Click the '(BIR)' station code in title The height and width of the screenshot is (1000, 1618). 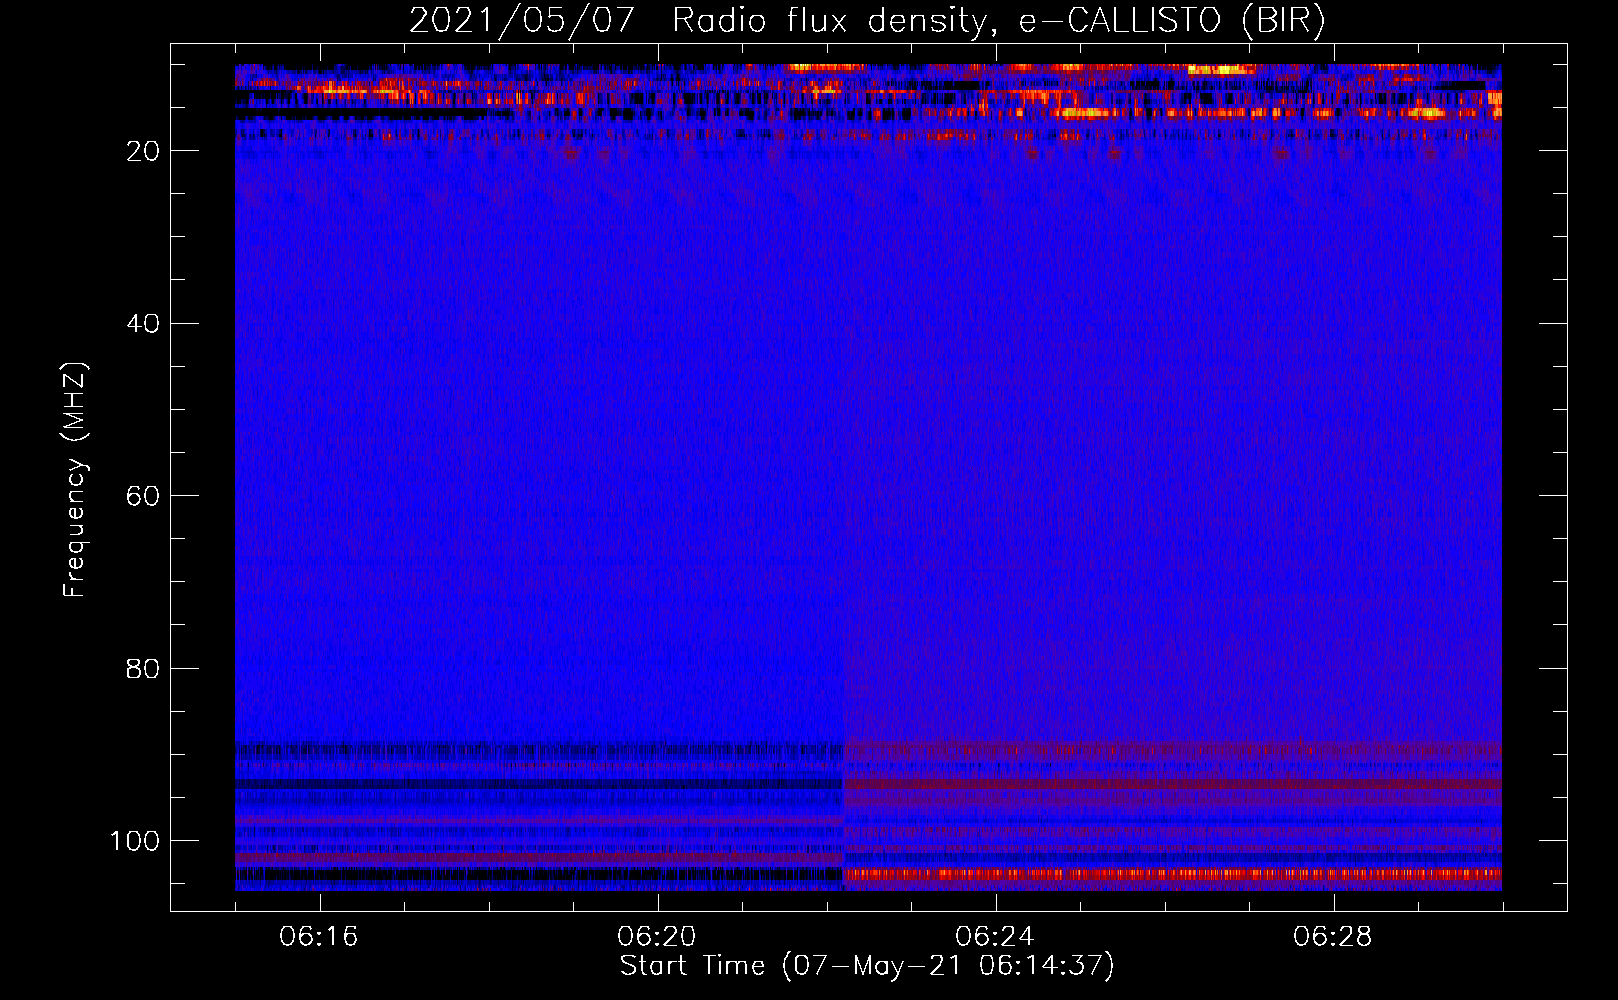(1283, 21)
